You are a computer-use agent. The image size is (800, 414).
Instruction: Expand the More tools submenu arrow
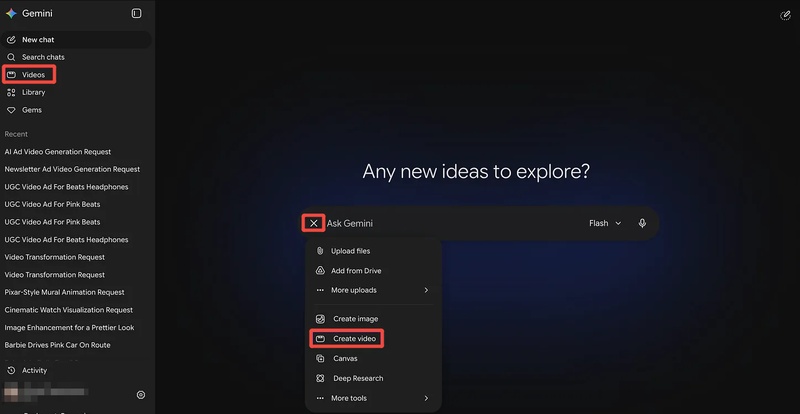(426, 398)
